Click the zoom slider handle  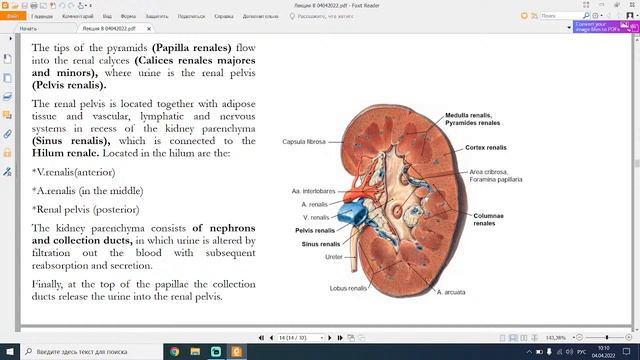click(x=607, y=338)
